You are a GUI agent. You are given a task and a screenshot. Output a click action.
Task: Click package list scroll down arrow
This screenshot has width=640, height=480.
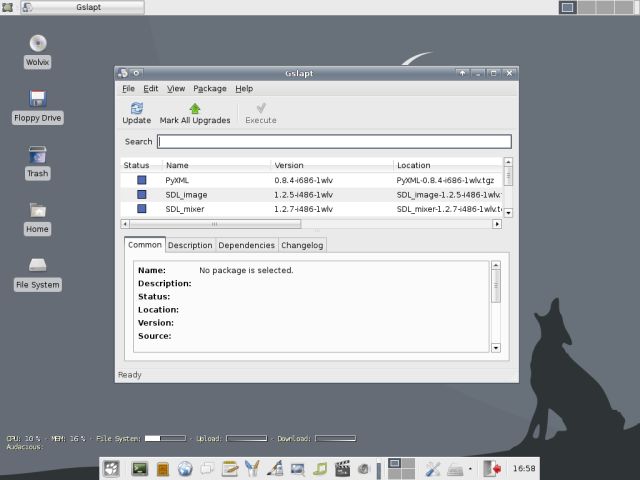[x=508, y=213]
